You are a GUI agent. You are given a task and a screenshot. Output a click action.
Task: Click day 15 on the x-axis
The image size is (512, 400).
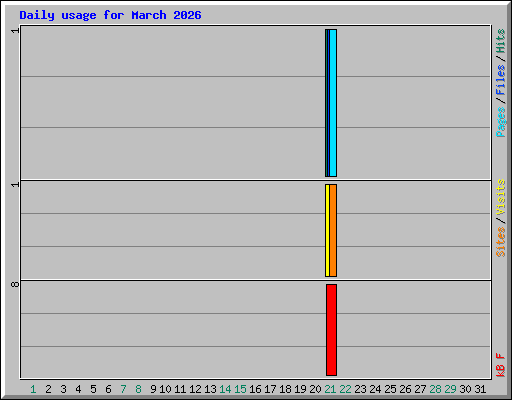[240, 389]
